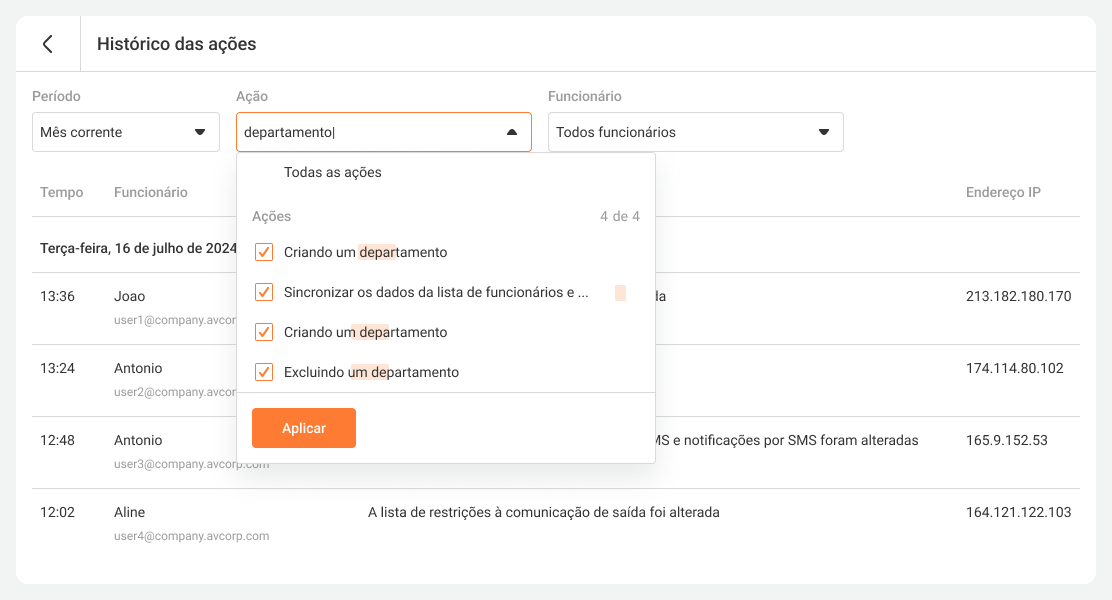The image size is (1112, 600).
Task: Click IP address 174.114.80.102
Action: 1014,368
